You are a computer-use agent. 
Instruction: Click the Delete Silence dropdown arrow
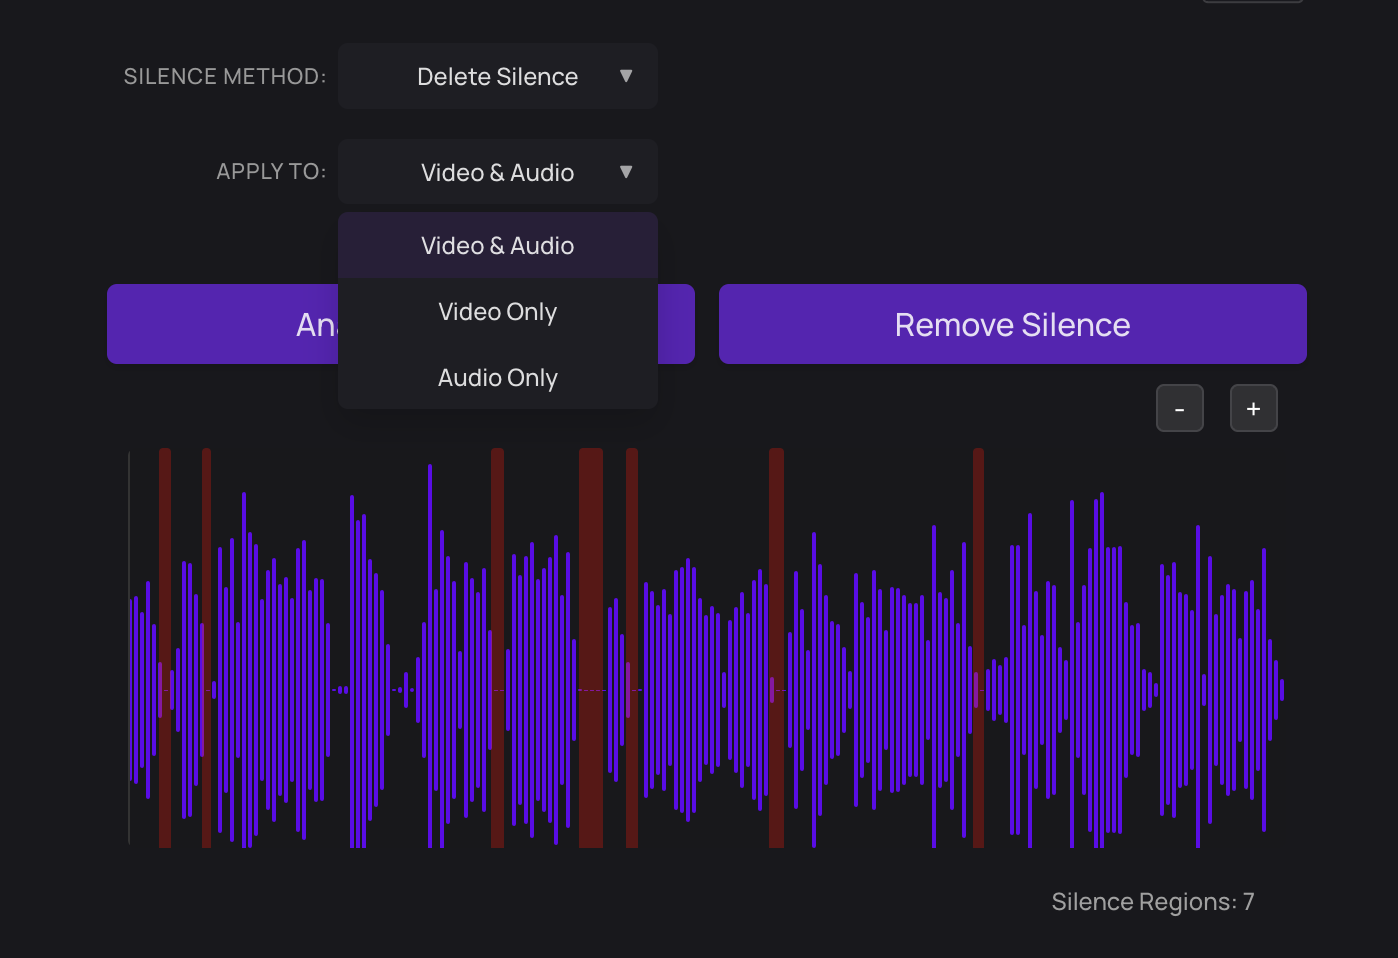628,76
